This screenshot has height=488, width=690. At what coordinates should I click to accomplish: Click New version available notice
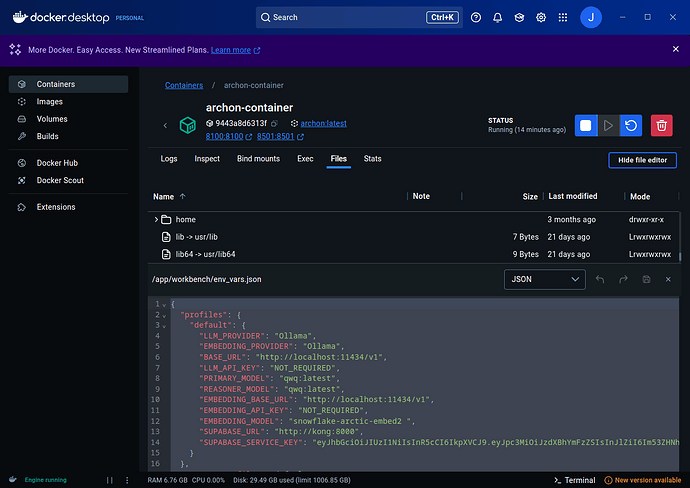(x=642, y=480)
